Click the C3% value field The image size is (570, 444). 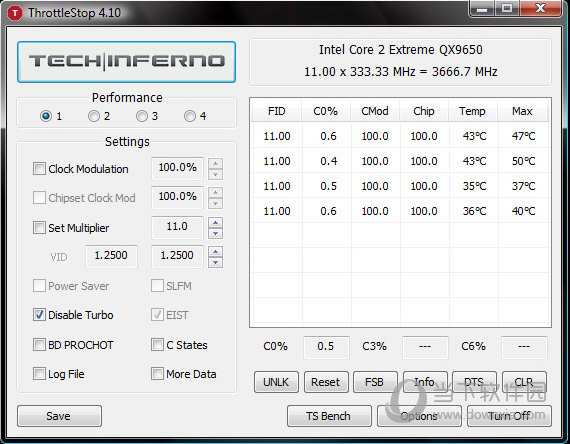pyautogui.click(x=425, y=347)
